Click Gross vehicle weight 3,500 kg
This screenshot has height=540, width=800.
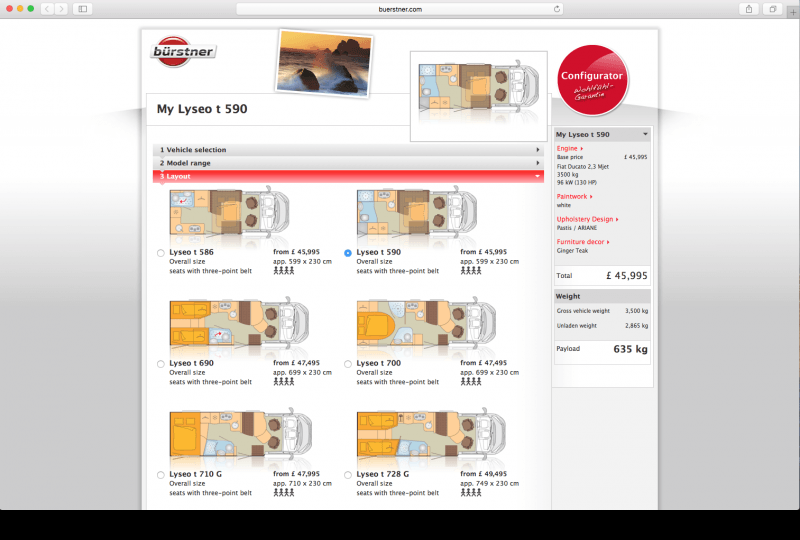(x=602, y=310)
